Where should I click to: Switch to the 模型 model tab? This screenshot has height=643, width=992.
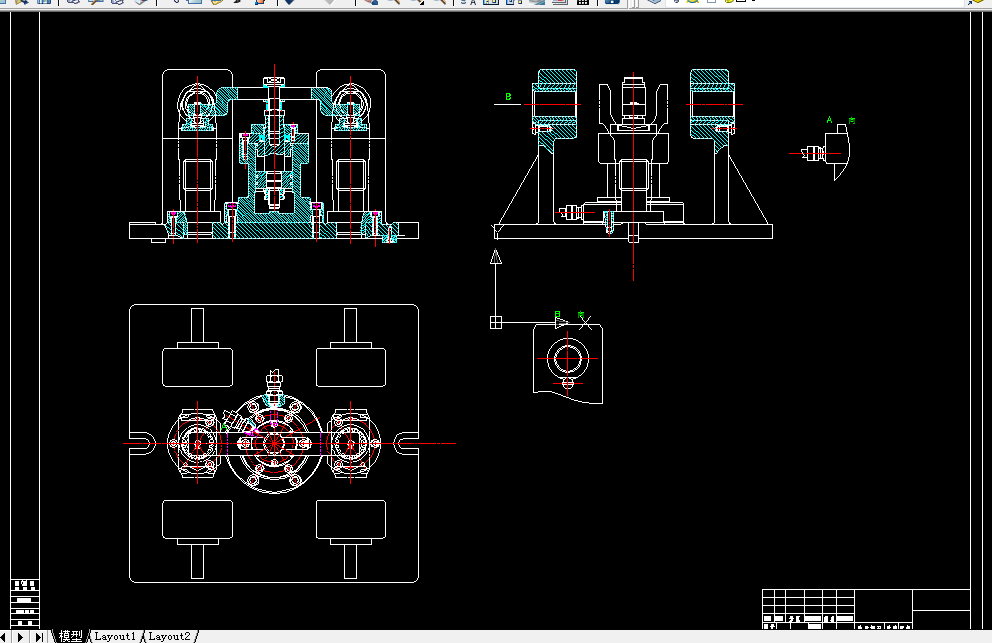pyautogui.click(x=70, y=636)
